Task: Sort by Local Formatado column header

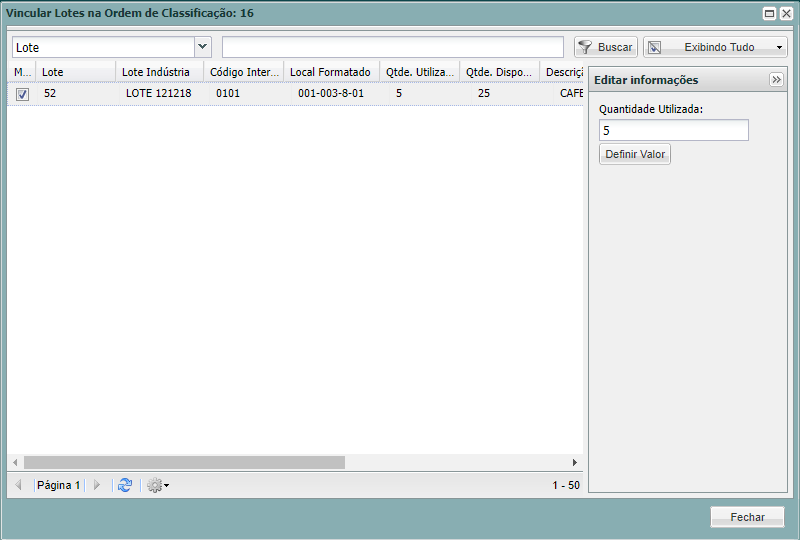Action: pos(332,72)
